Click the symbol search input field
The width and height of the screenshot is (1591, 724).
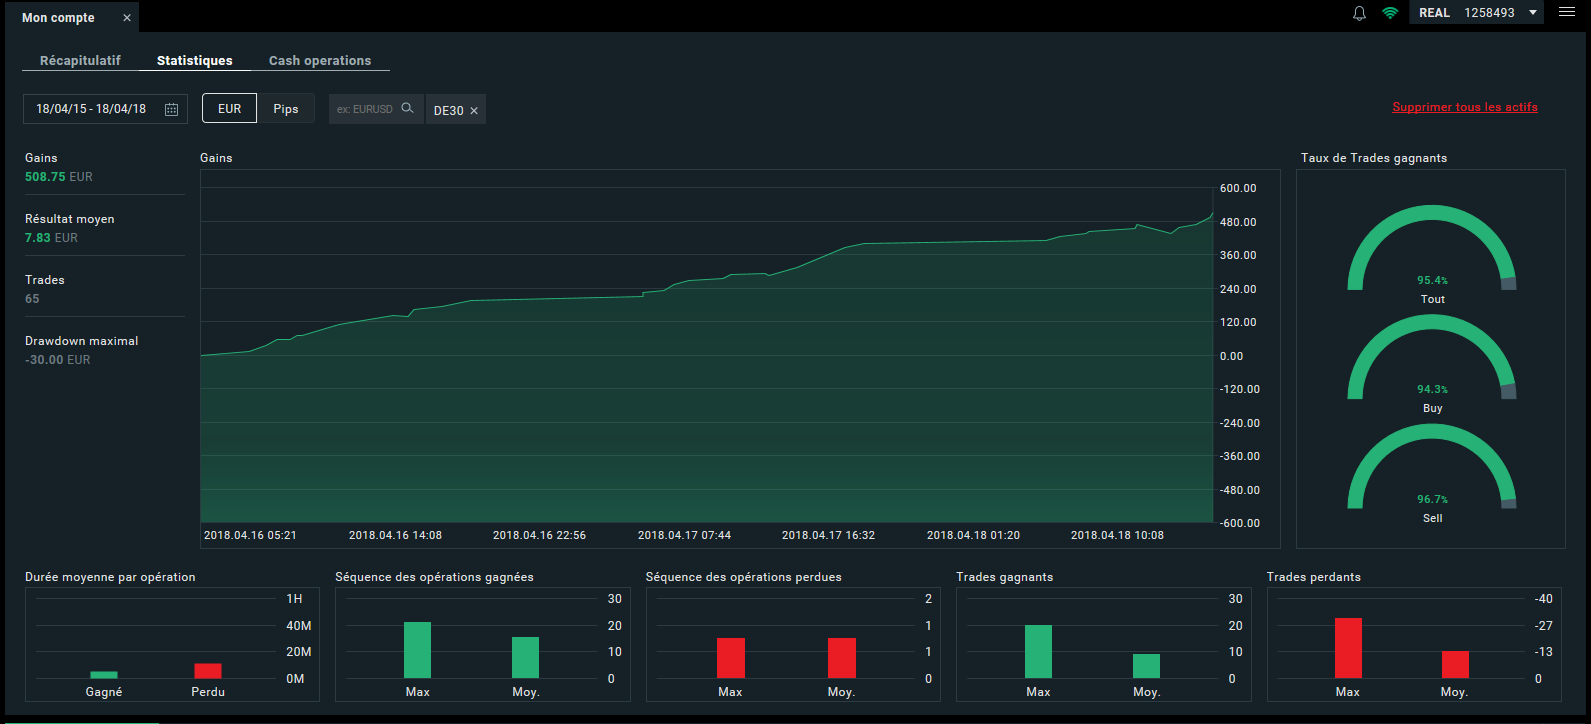coord(365,109)
